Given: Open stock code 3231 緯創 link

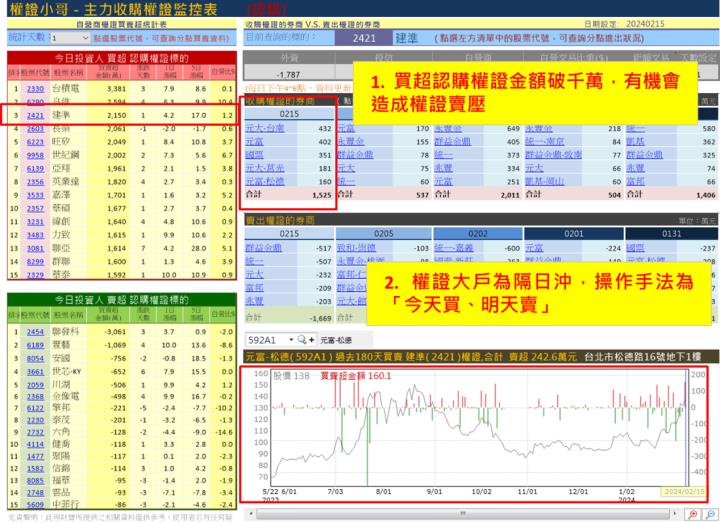Looking at the screenshot, I should (35, 222).
